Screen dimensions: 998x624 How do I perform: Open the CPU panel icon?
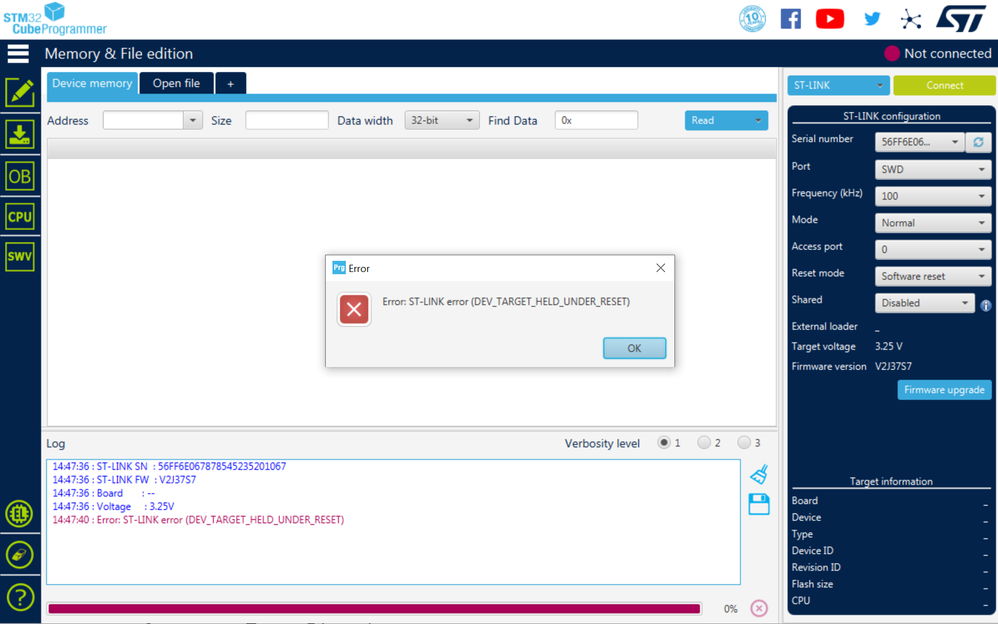click(20, 216)
